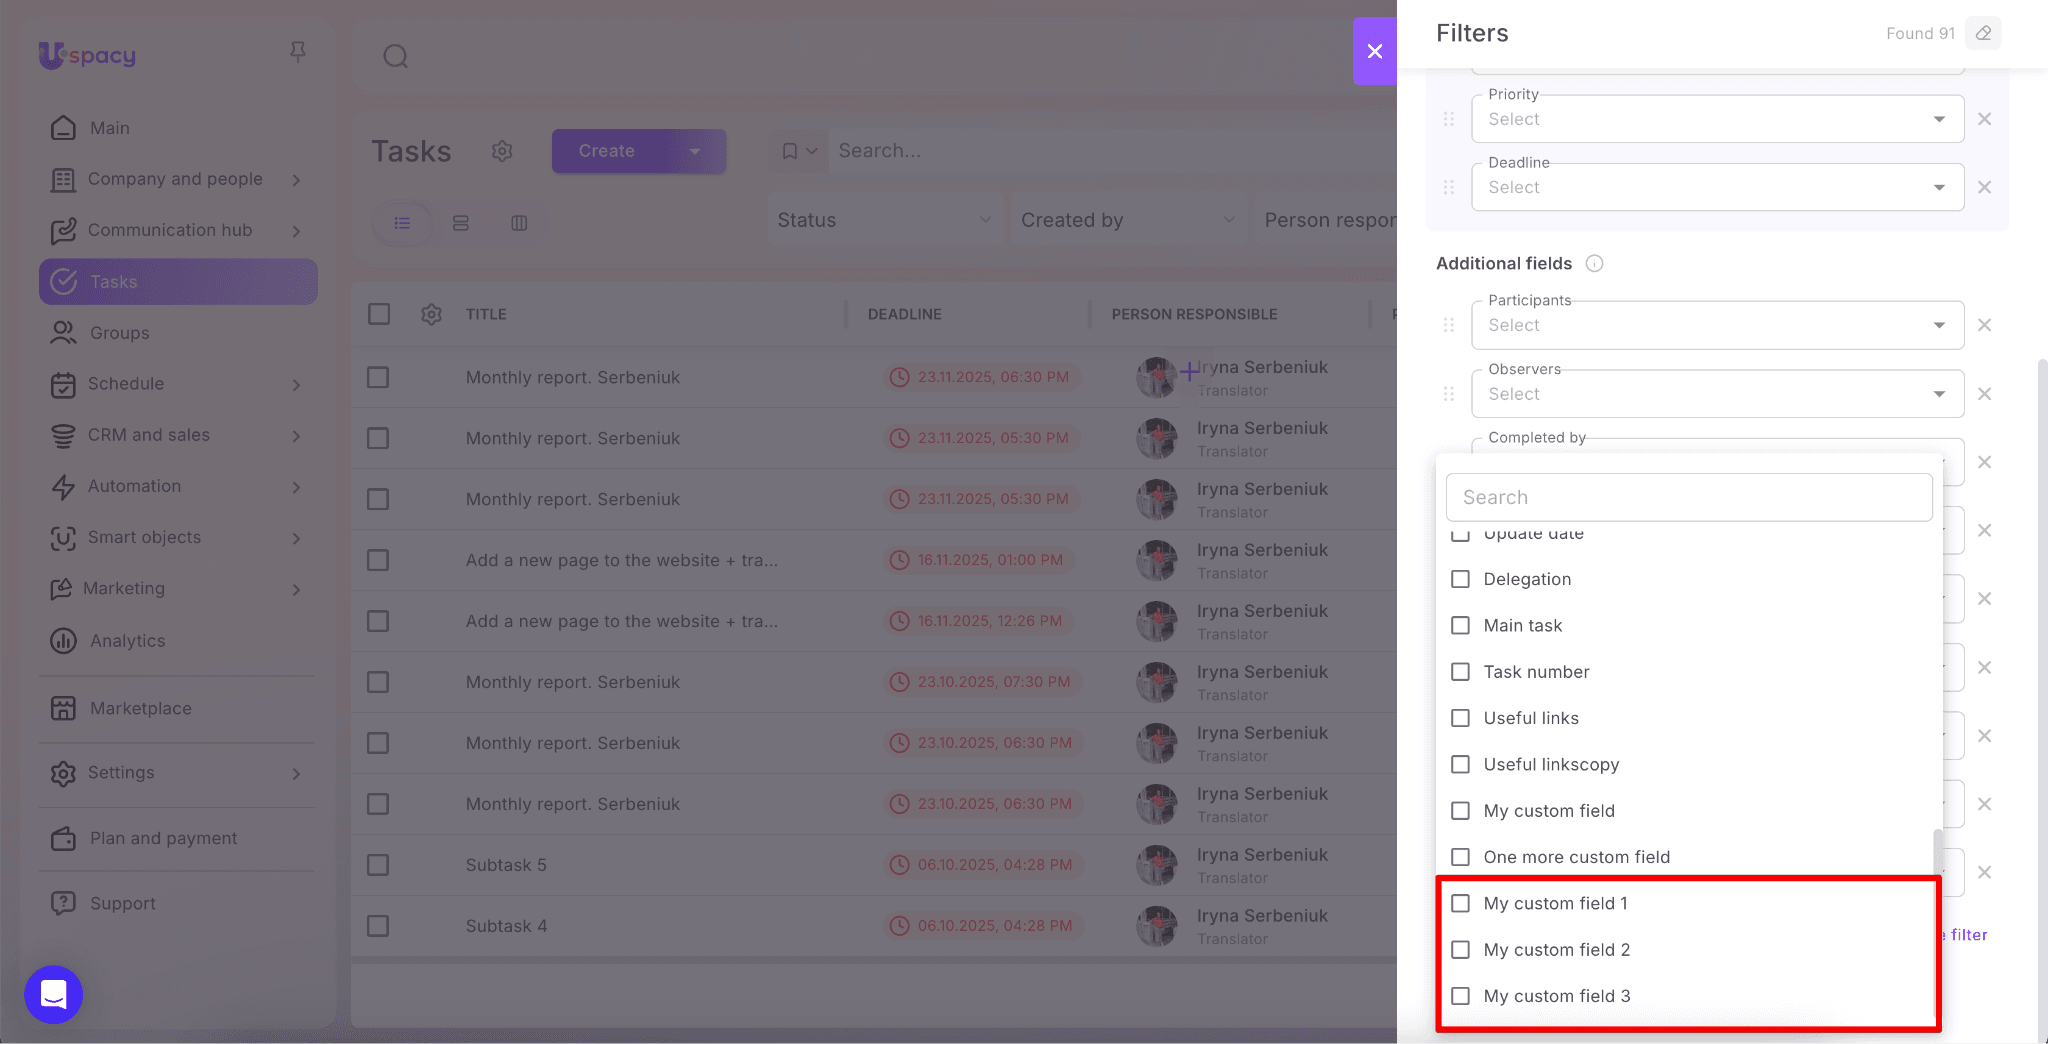
Task: Click the pin sidebar icon
Action: pyautogui.click(x=297, y=51)
